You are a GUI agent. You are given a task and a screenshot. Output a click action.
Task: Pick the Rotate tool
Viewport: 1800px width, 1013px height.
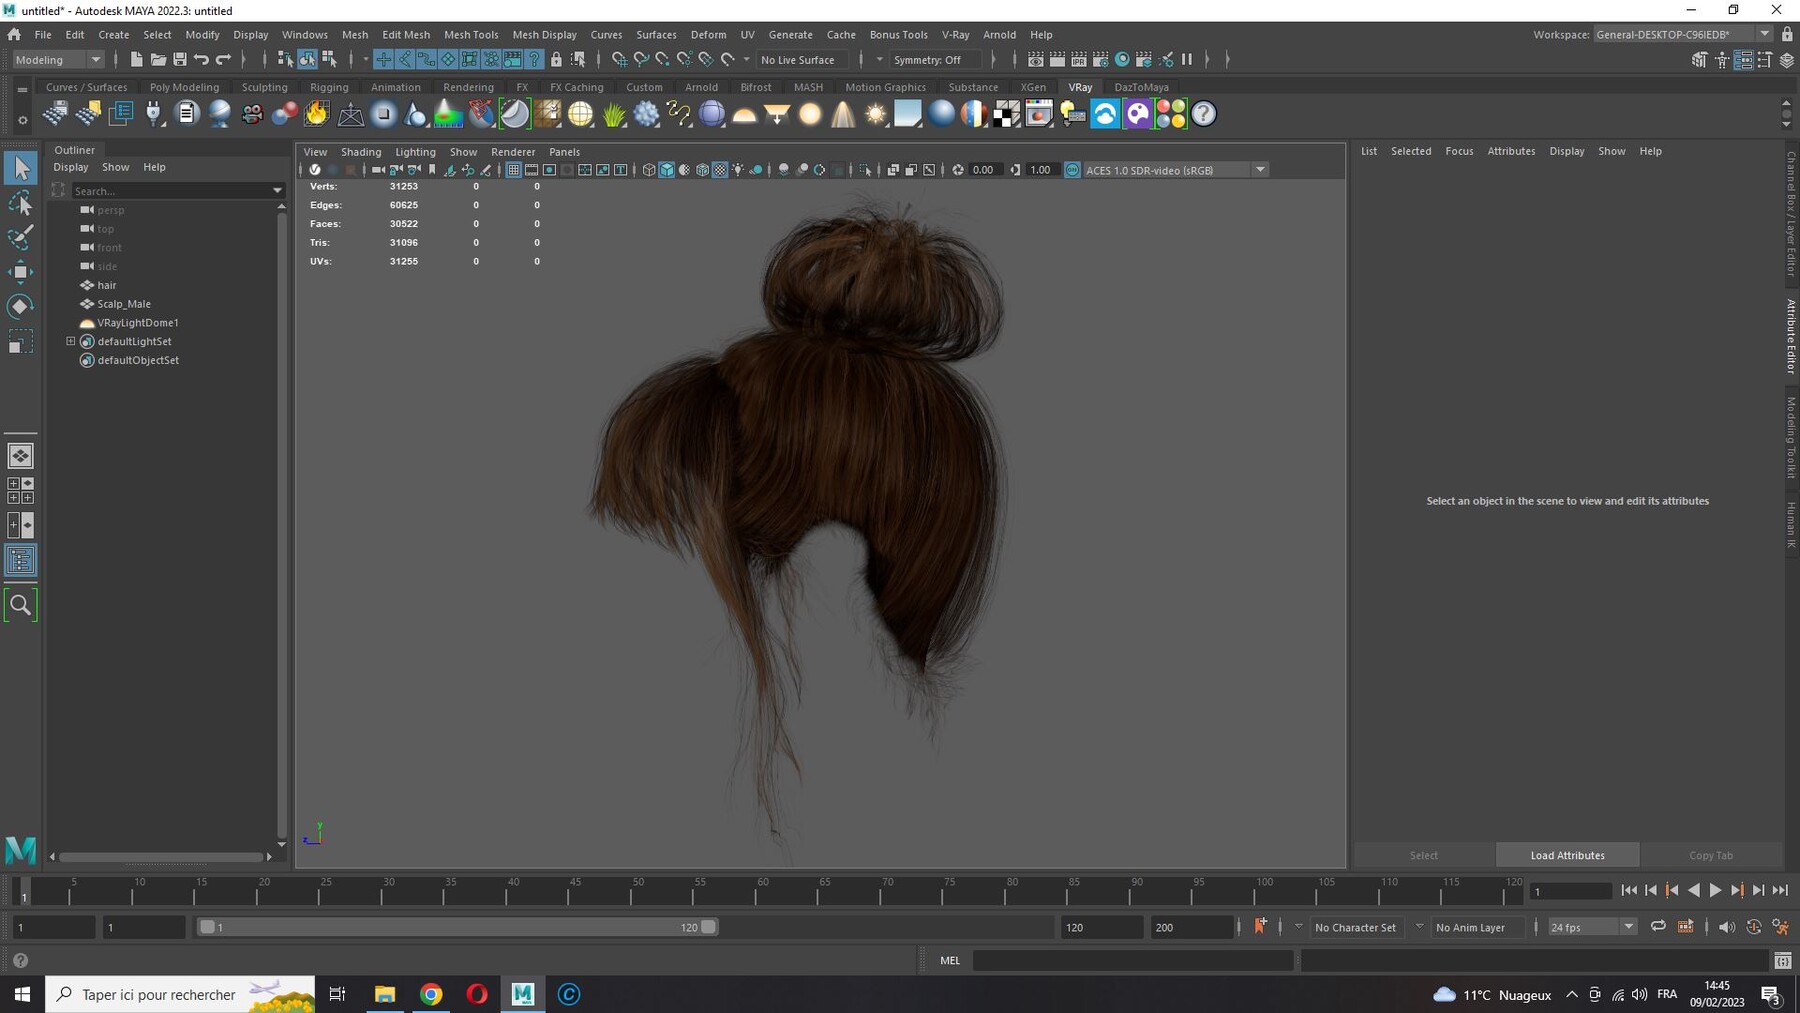pyautogui.click(x=20, y=306)
